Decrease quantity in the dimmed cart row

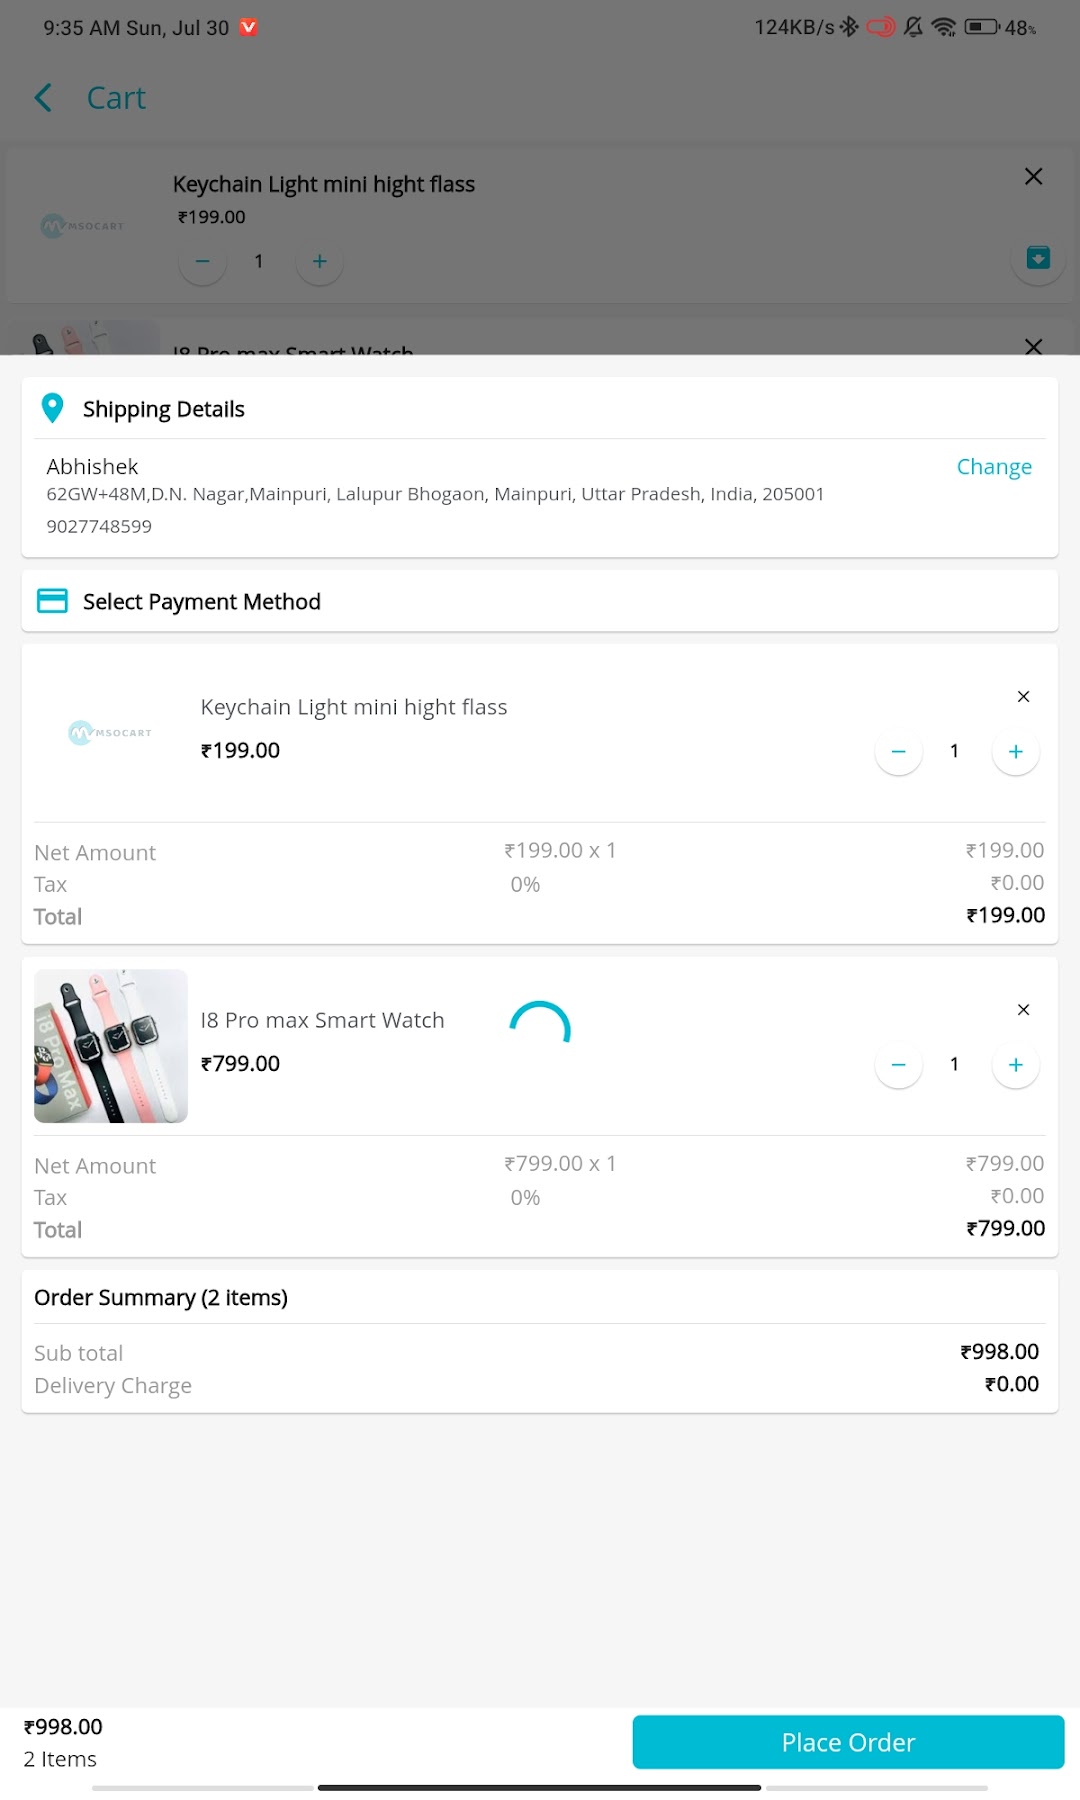tap(202, 261)
